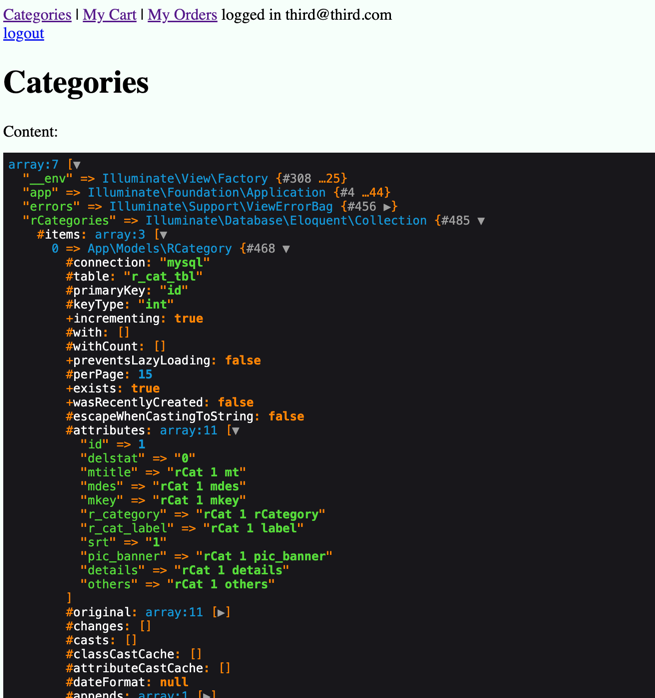655x698 pixels.
Task: Click object reference #456 of ViewErrorBag
Action: 362,207
